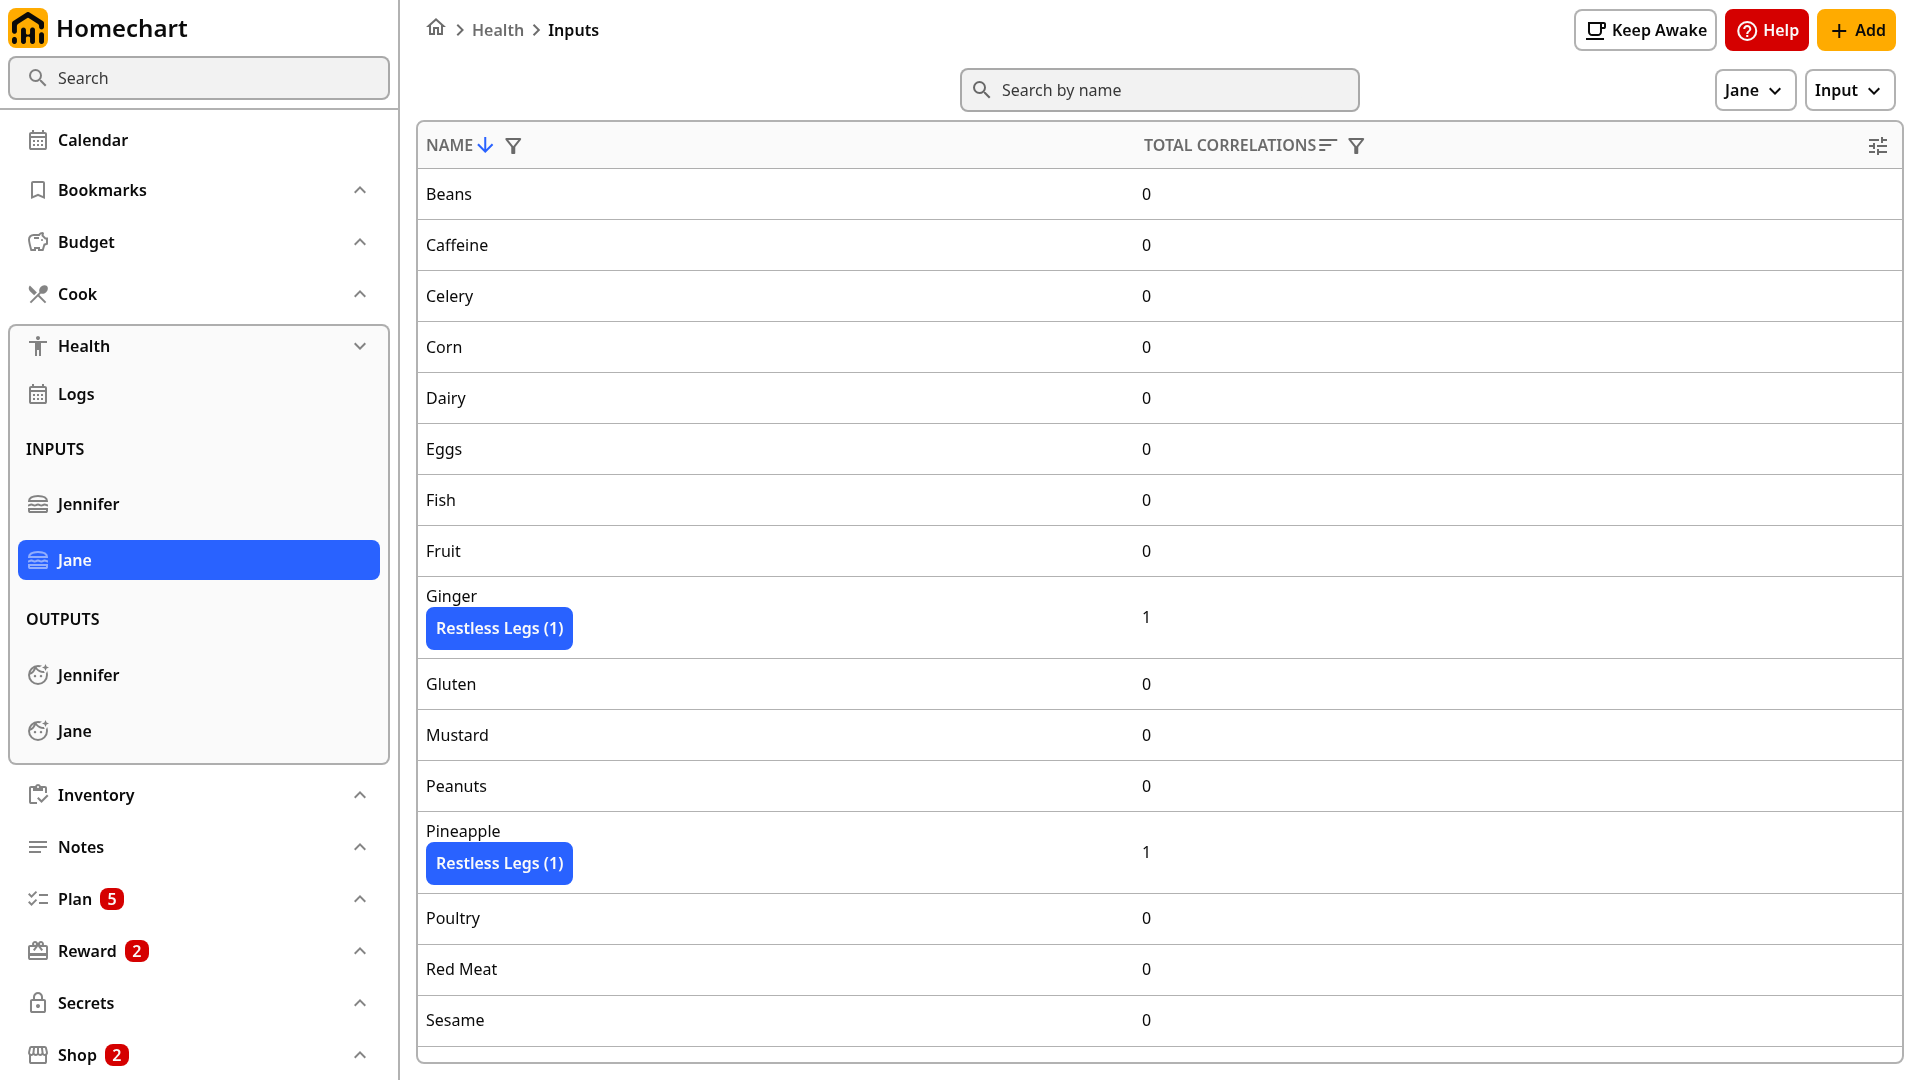Click the Total Correlations filter icon
1920x1080 pixels.
1356,146
